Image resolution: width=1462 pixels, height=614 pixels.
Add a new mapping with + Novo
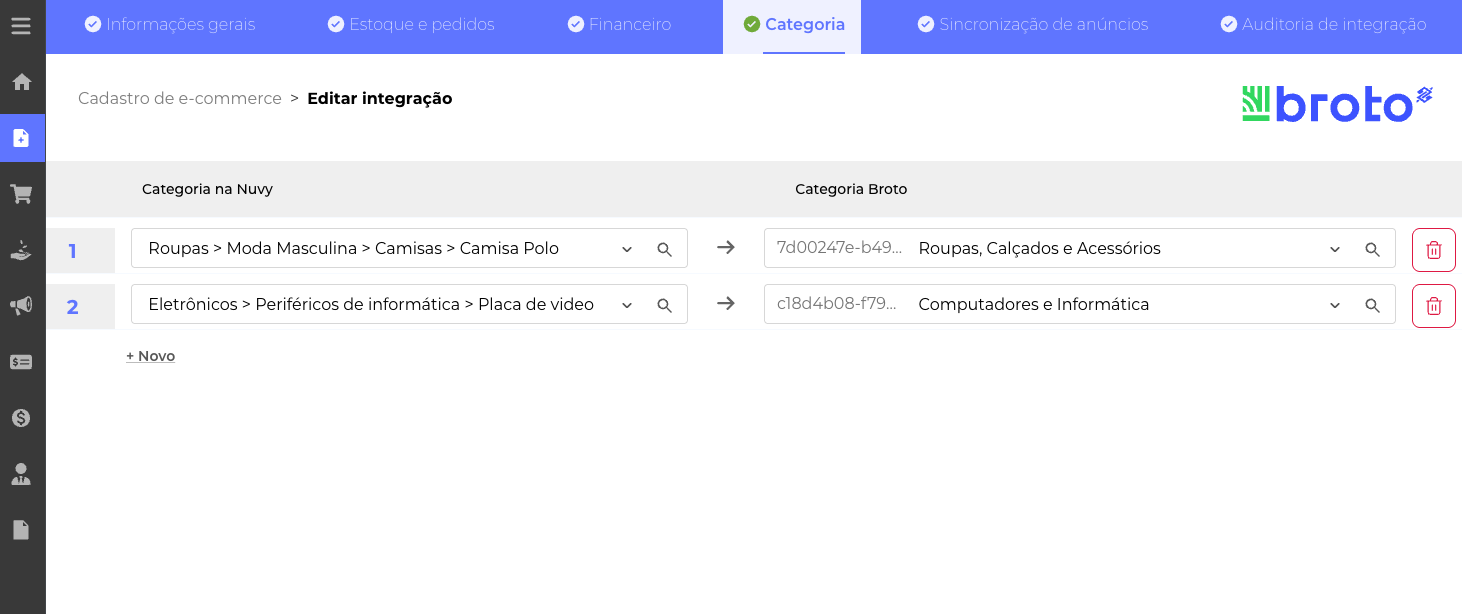[150, 356]
